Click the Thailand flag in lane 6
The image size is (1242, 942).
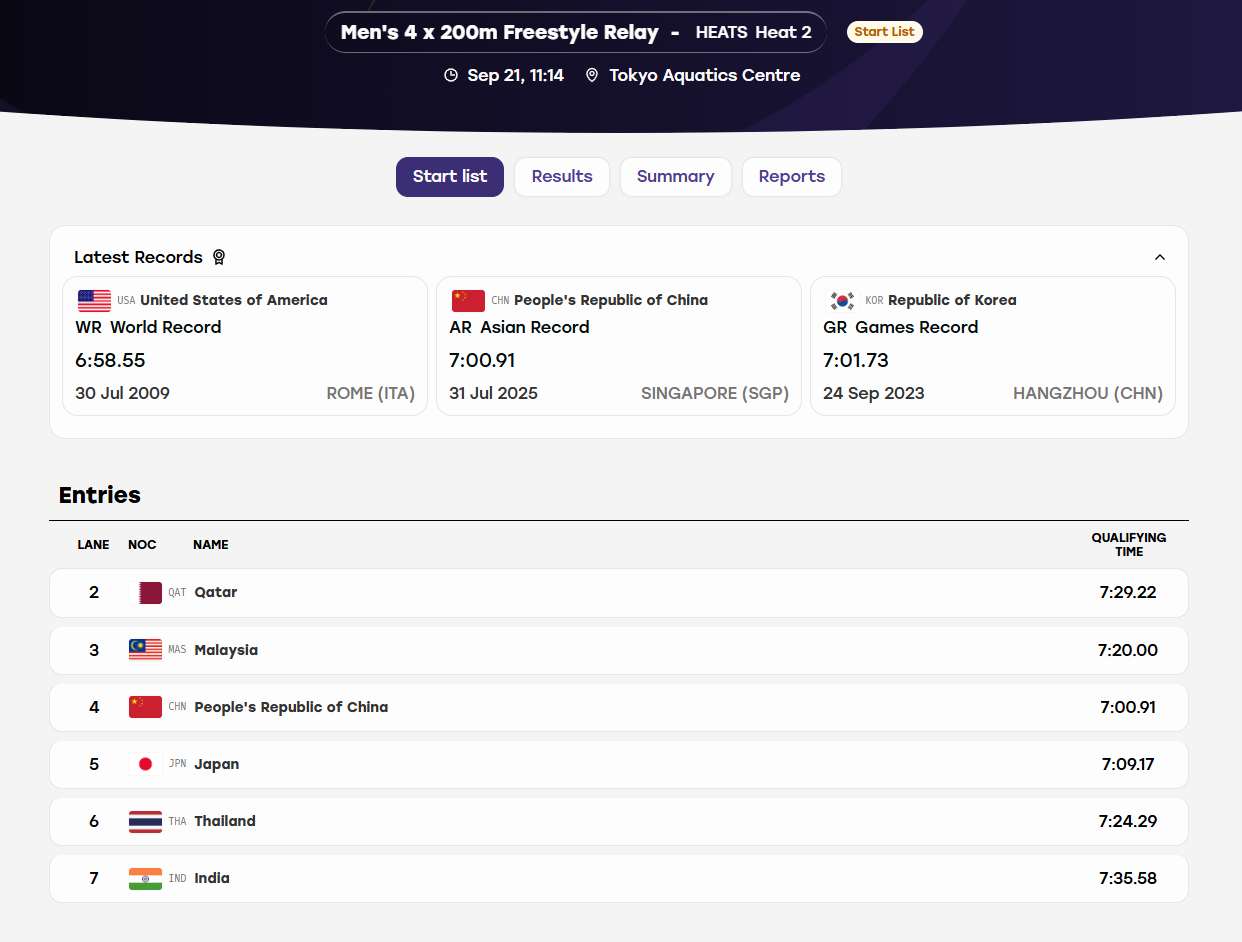coord(145,822)
